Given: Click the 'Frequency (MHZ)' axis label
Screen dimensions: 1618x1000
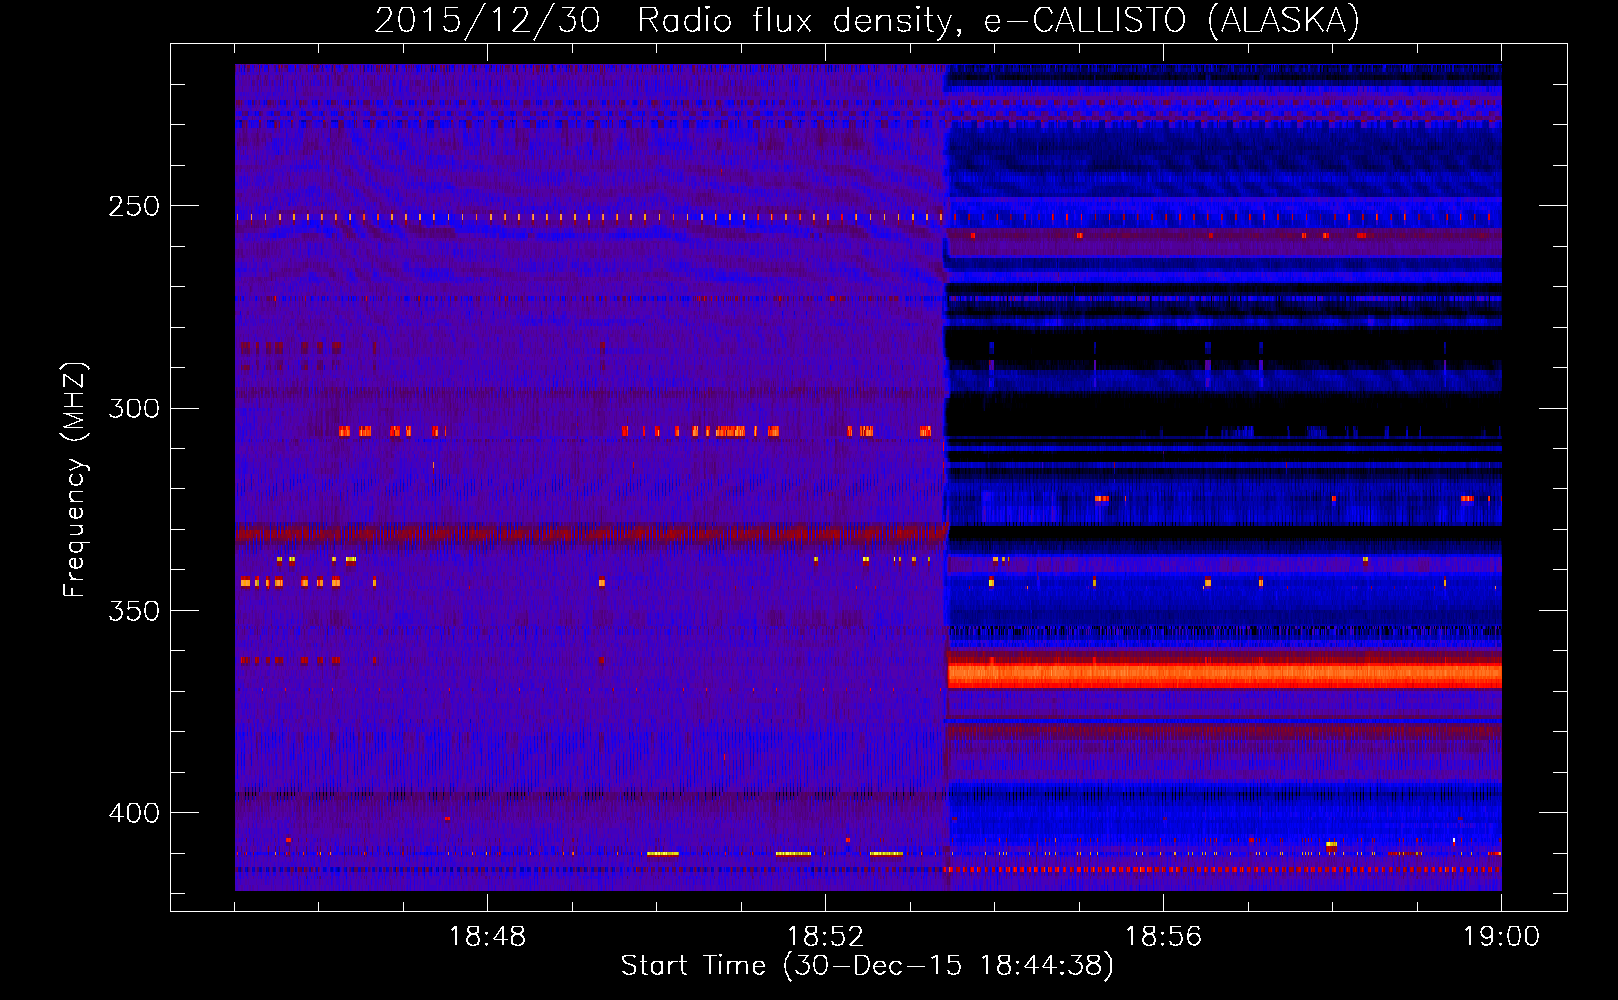Looking at the screenshot, I should 75,480.
